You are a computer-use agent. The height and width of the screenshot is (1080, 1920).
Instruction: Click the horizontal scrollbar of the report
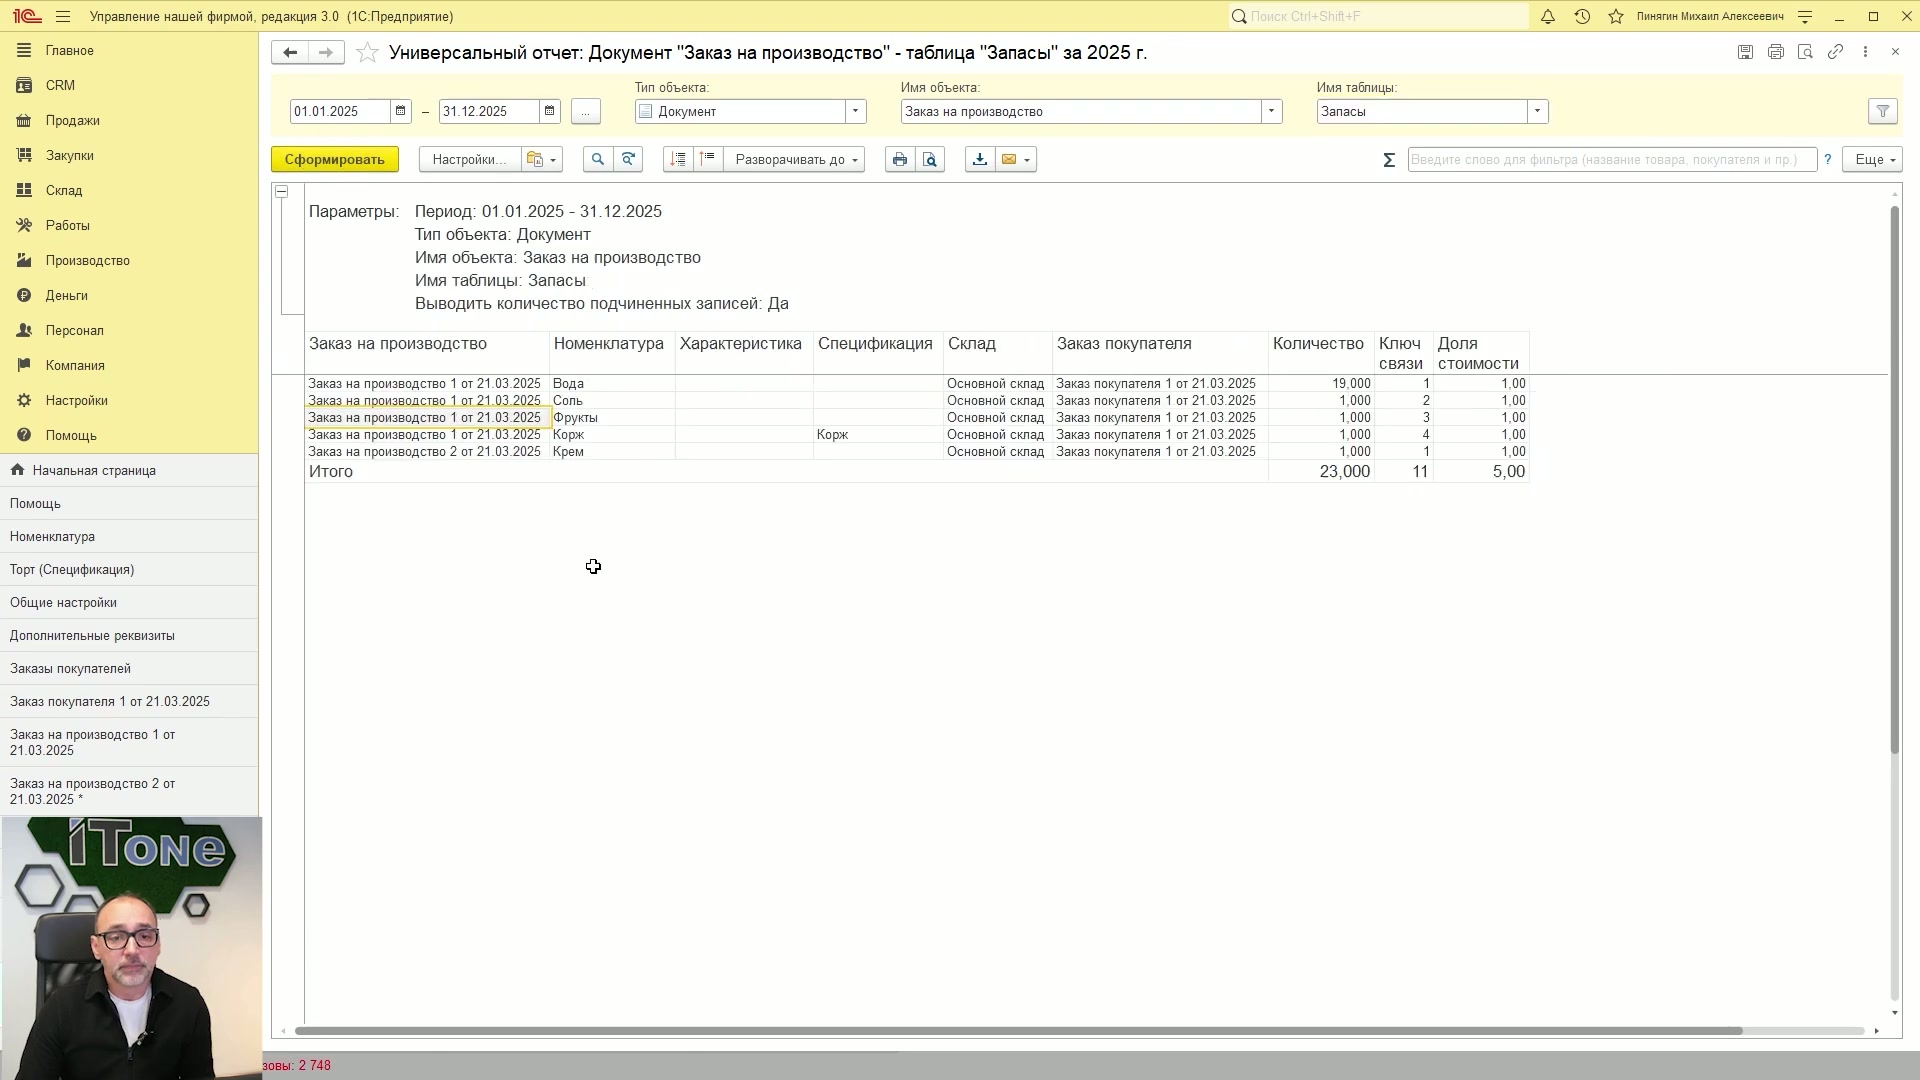click(1018, 1031)
